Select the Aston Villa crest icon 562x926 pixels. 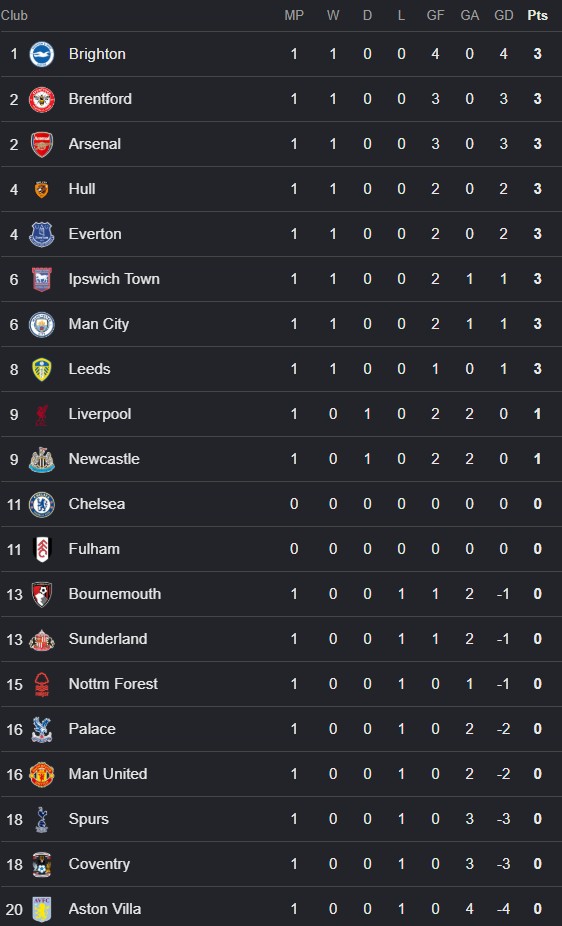[x=42, y=909]
